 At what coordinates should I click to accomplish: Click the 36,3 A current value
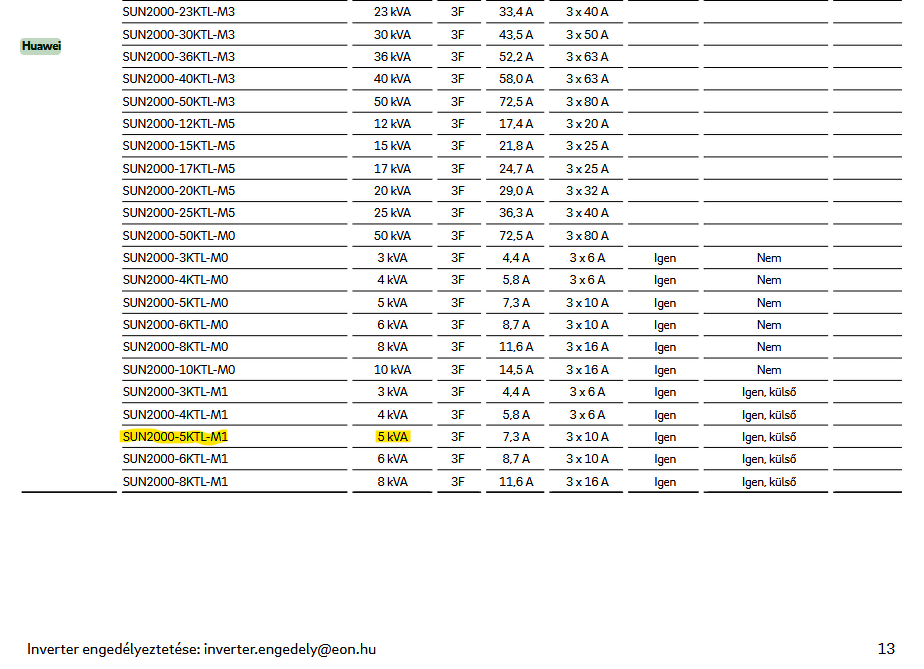516,213
